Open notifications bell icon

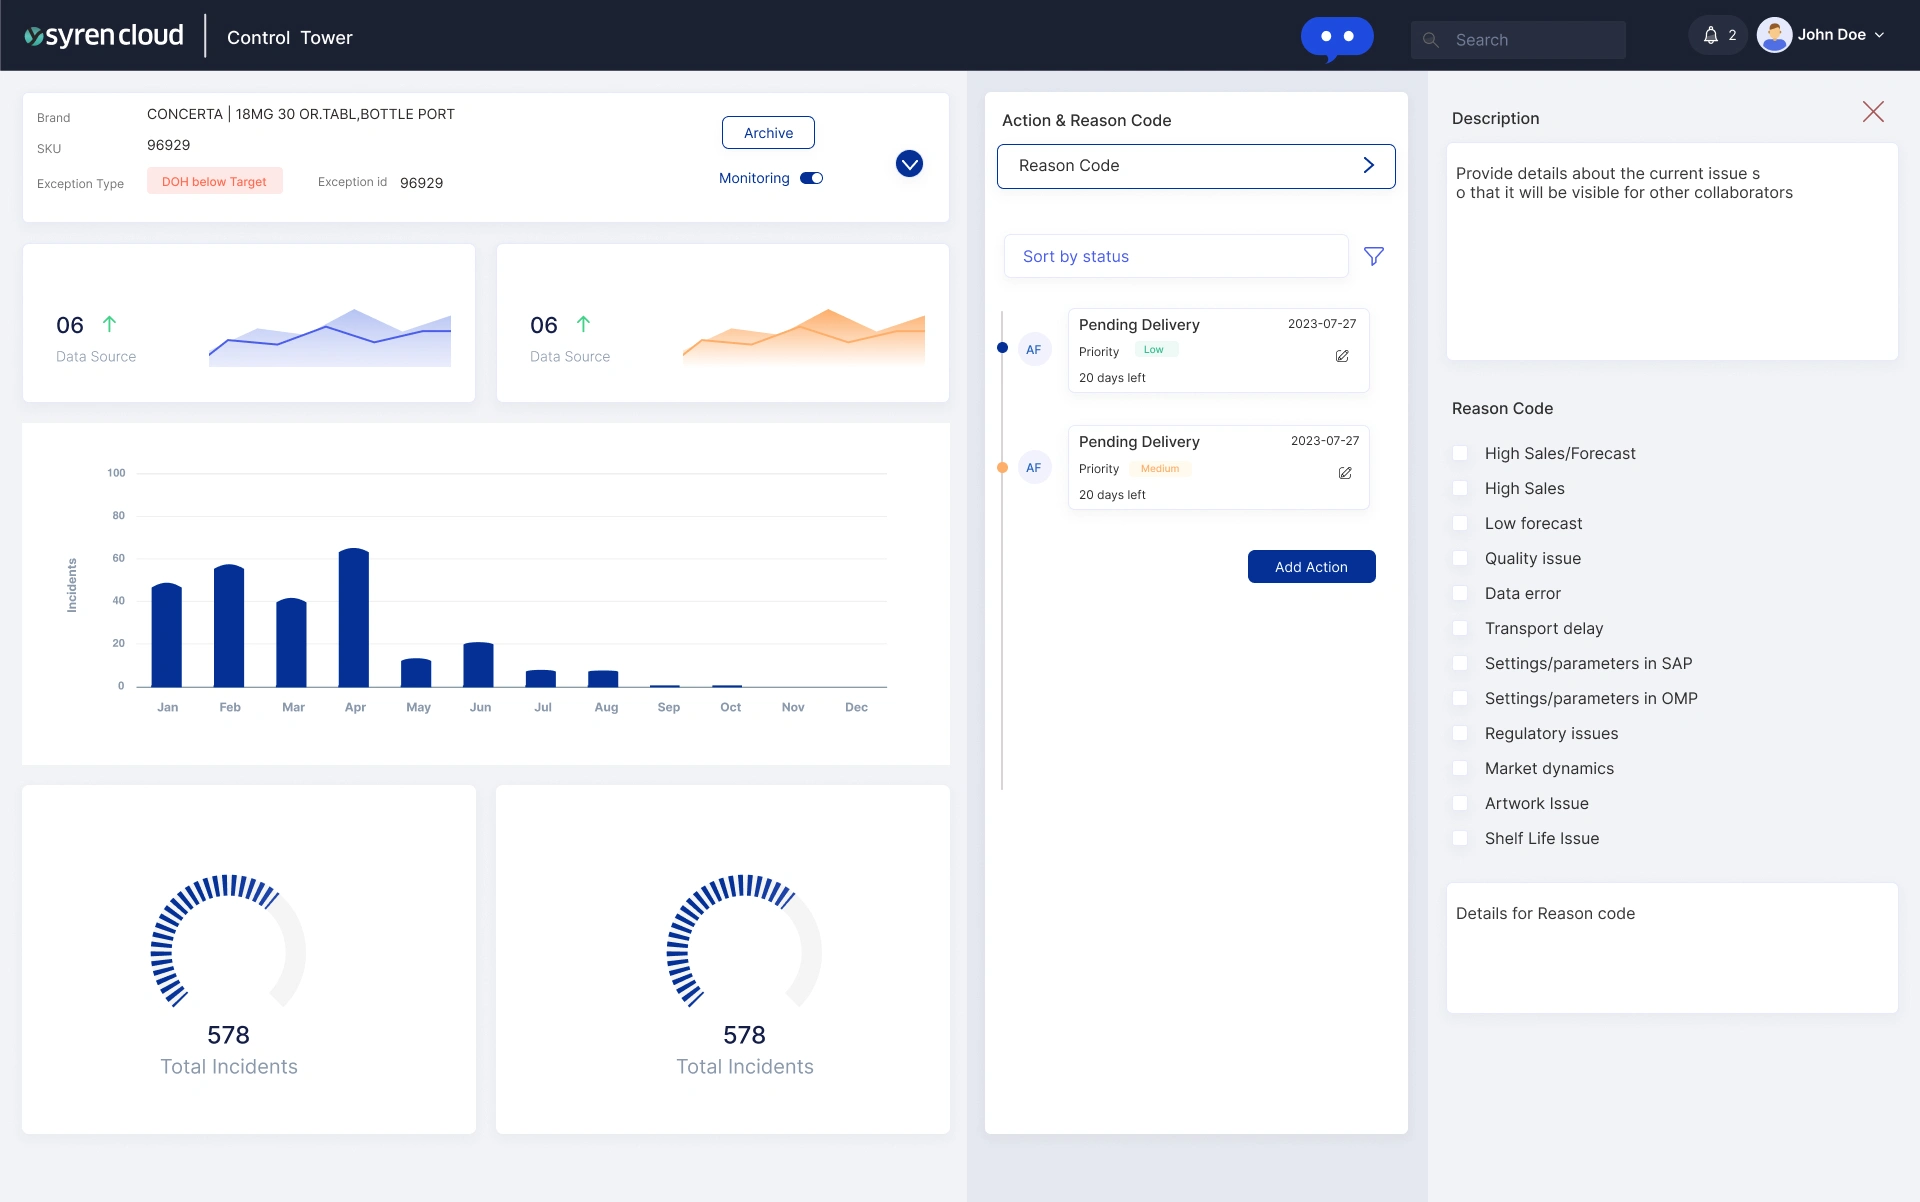1711,35
